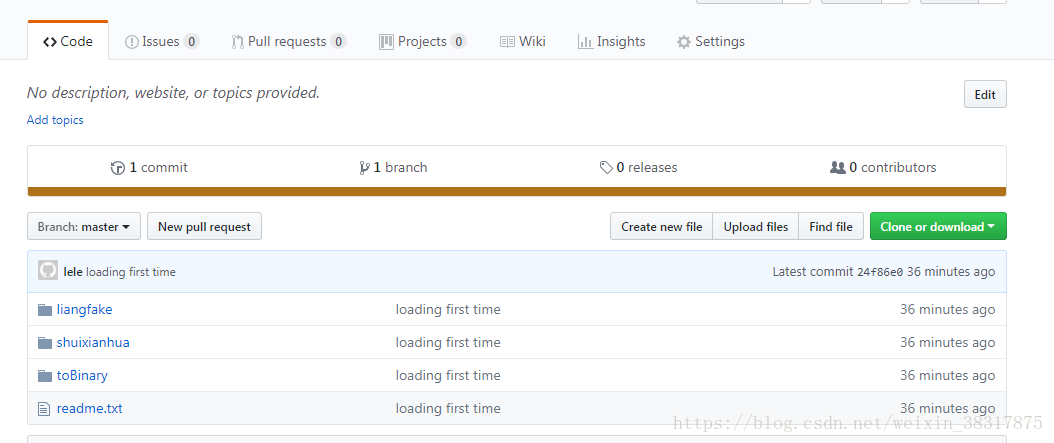Open the Pull requests tab
The height and width of the screenshot is (443, 1054).
point(288,41)
